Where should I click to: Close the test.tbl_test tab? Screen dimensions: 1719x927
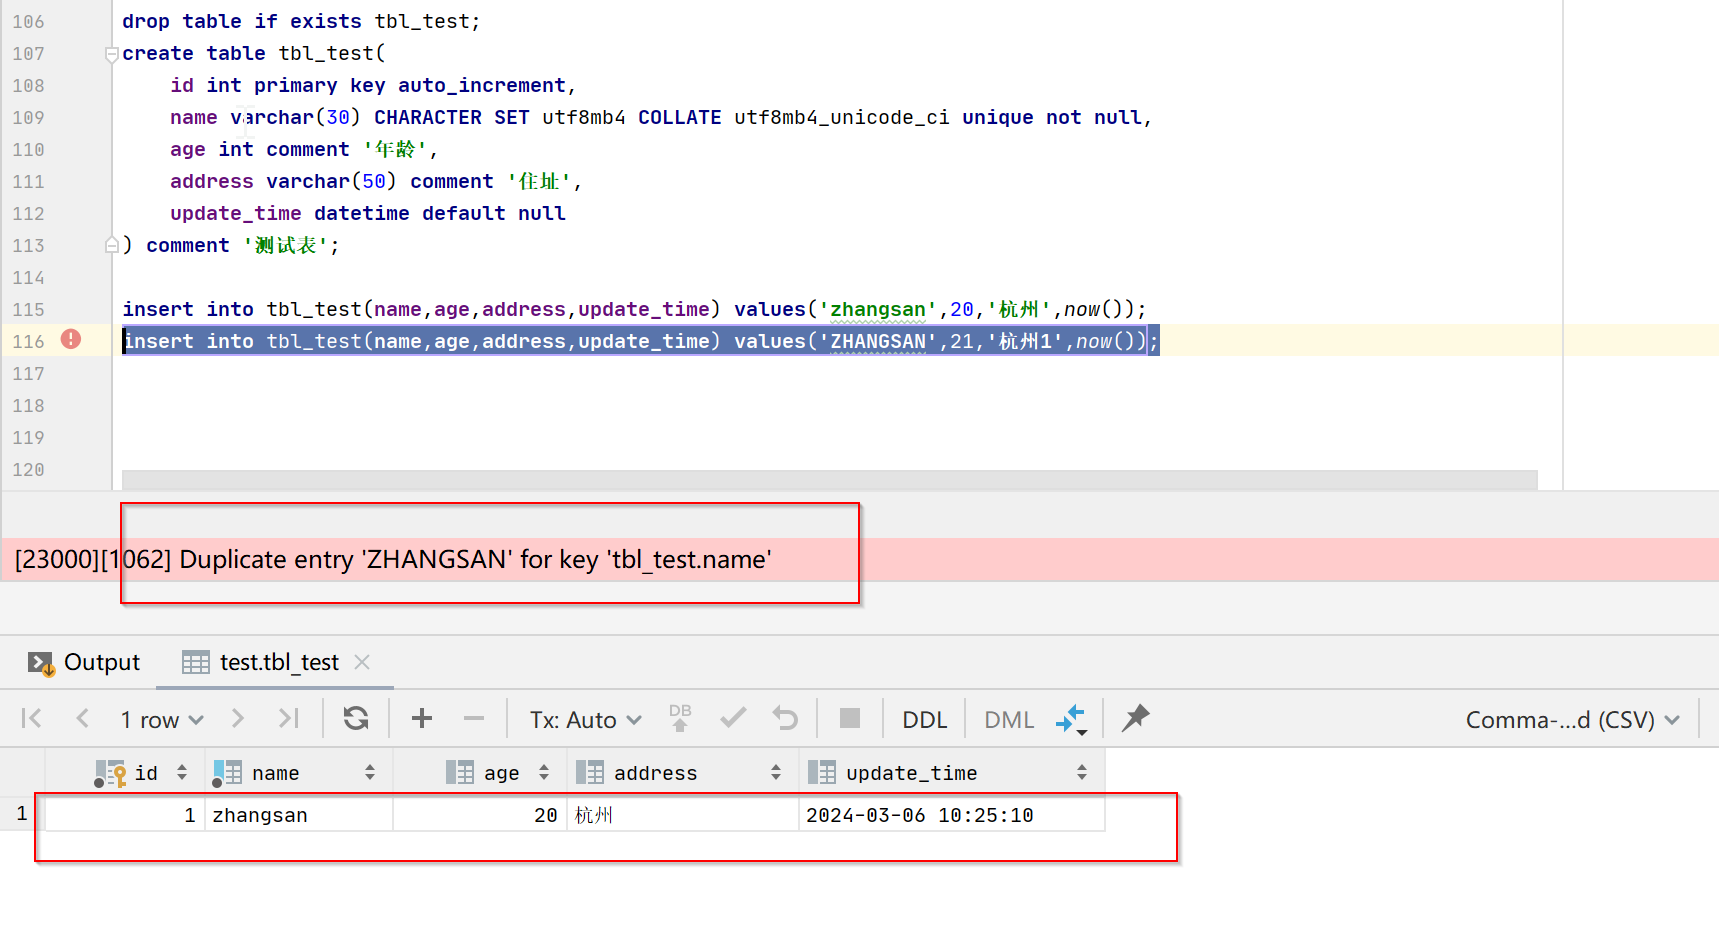362,662
